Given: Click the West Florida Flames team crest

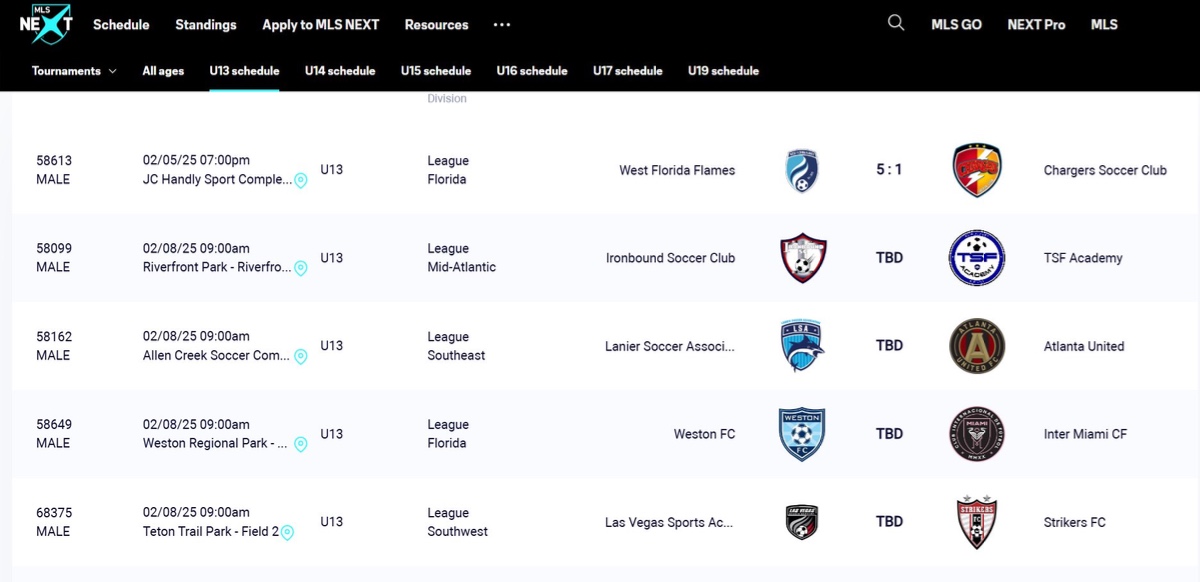Looking at the screenshot, I should coord(803,170).
